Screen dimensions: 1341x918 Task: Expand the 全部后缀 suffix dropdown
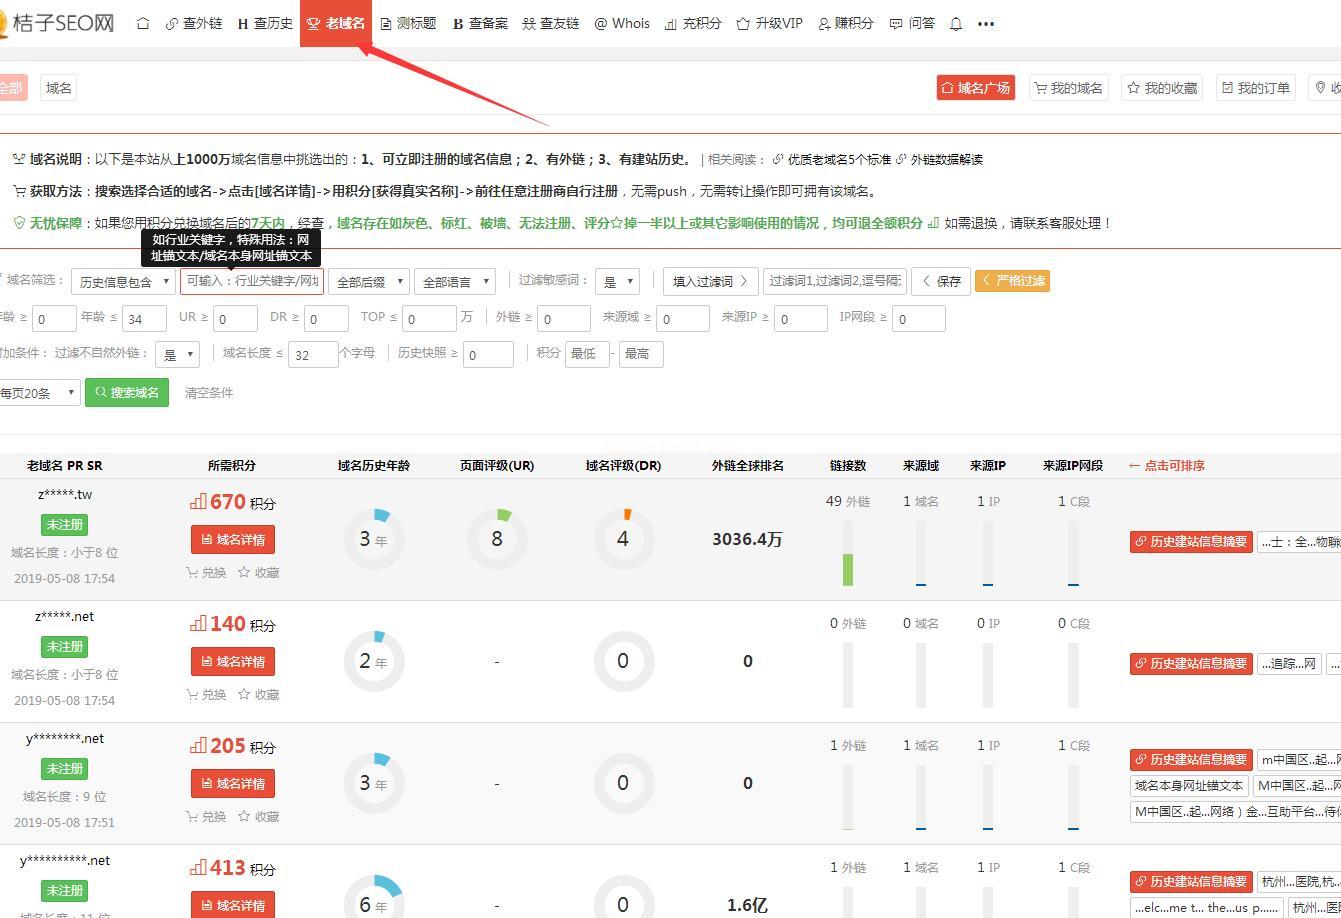369,282
